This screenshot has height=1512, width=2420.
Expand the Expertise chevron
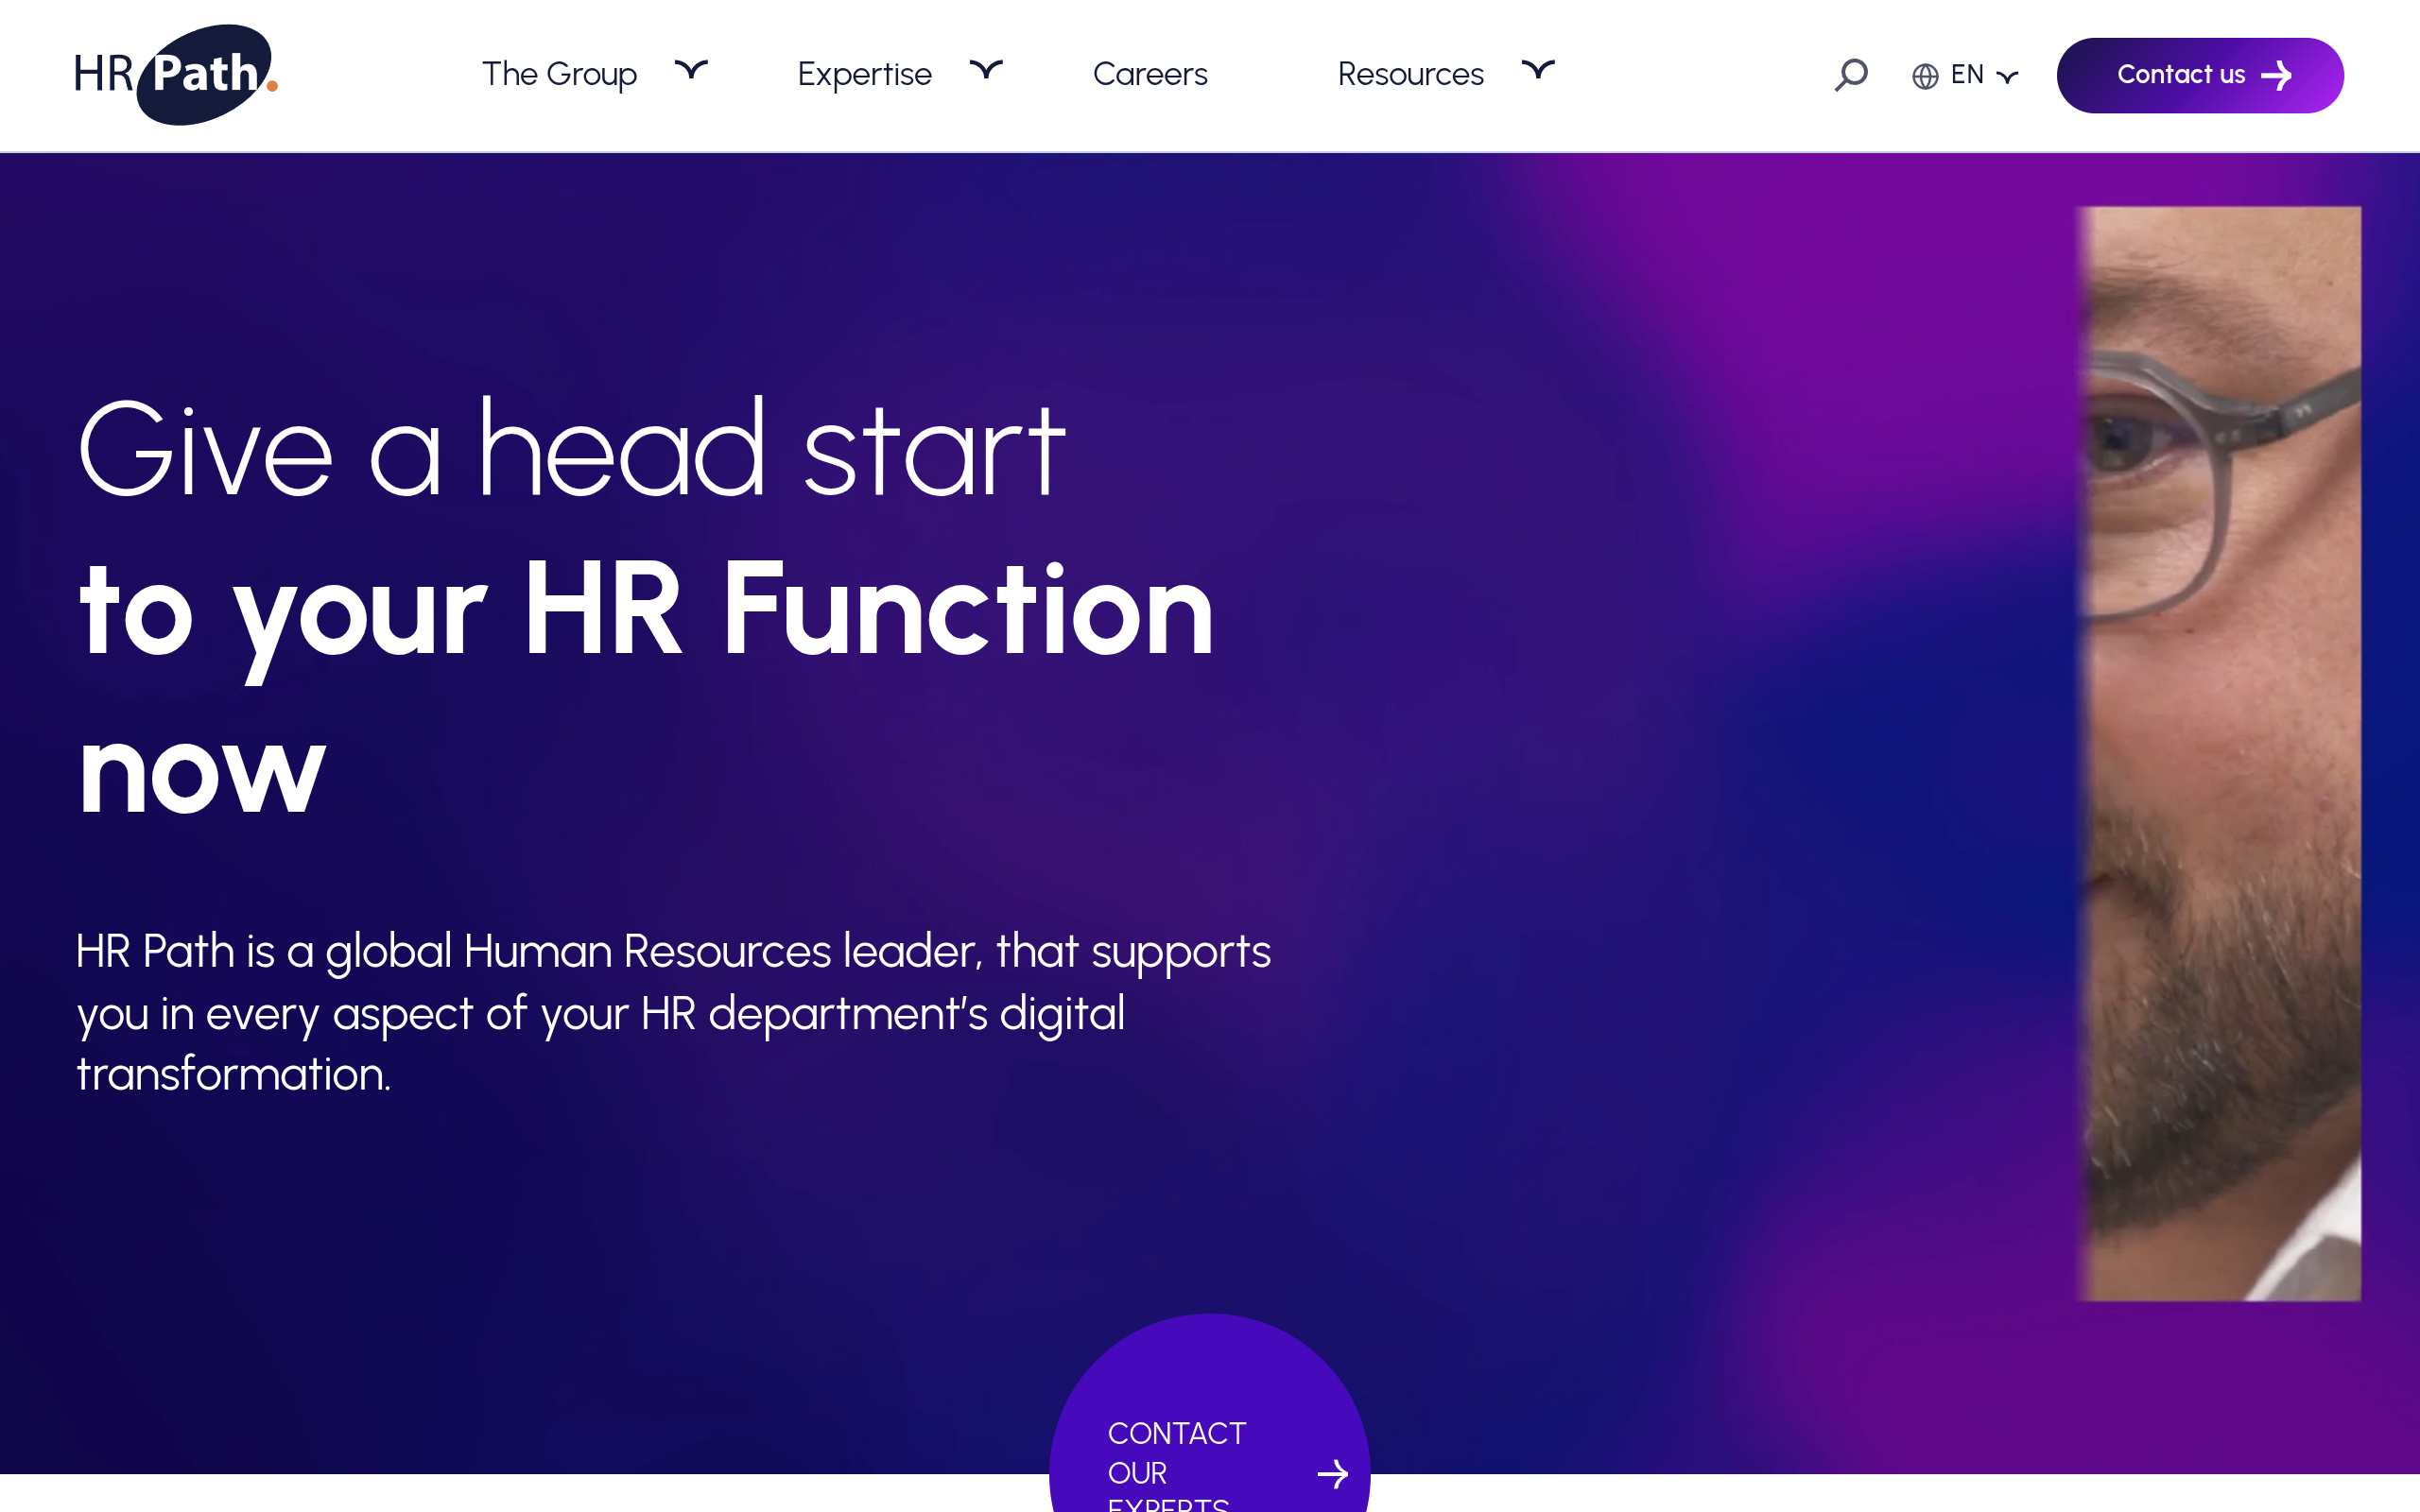(x=986, y=70)
